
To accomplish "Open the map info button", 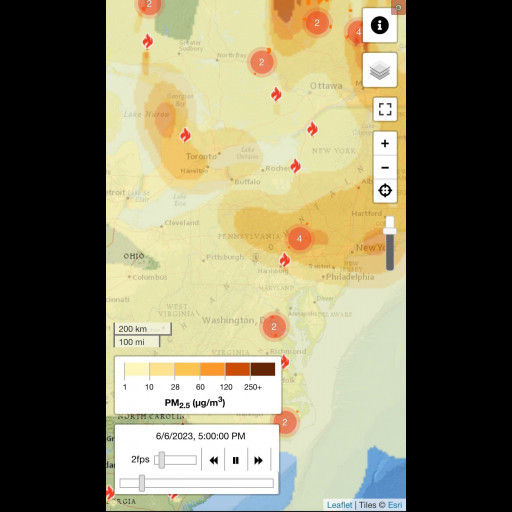I will pyautogui.click(x=380, y=25).
